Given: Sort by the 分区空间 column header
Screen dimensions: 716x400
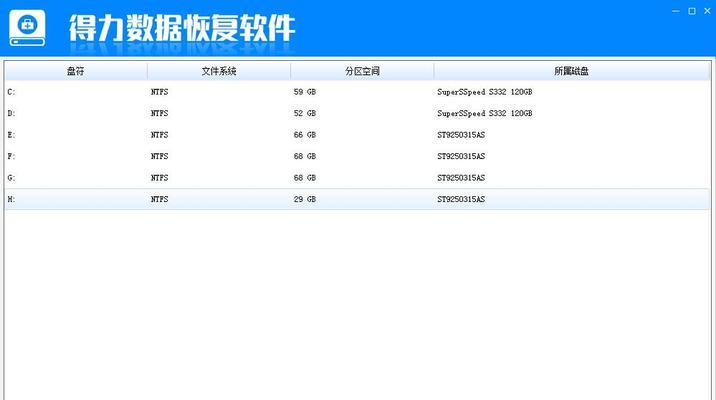Looking at the screenshot, I should click(x=362, y=71).
